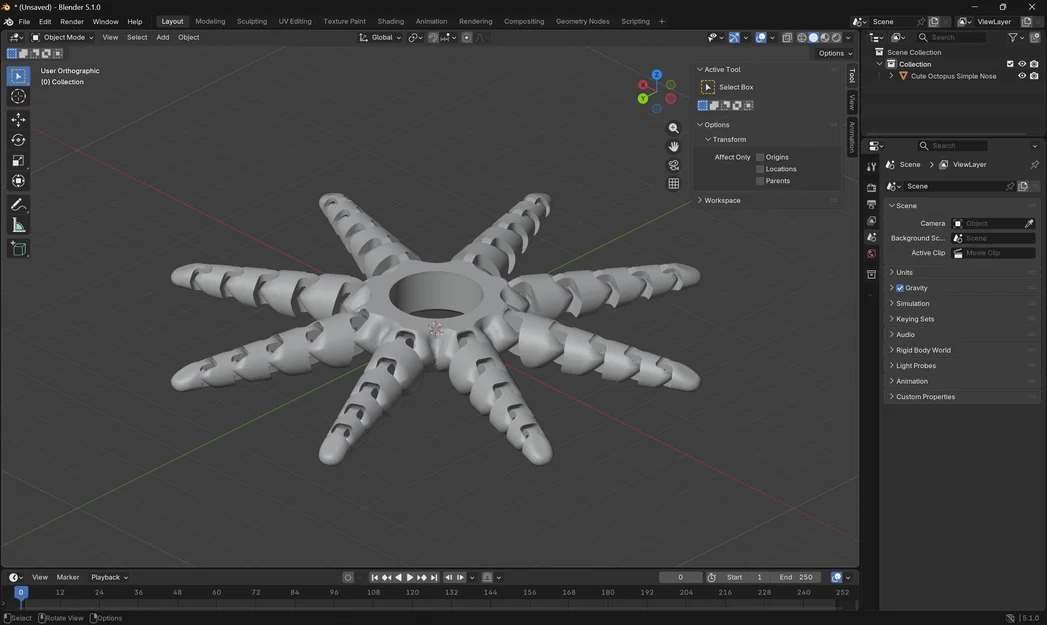Click the Camera eyedropper in Scene properties

pos(1029,223)
